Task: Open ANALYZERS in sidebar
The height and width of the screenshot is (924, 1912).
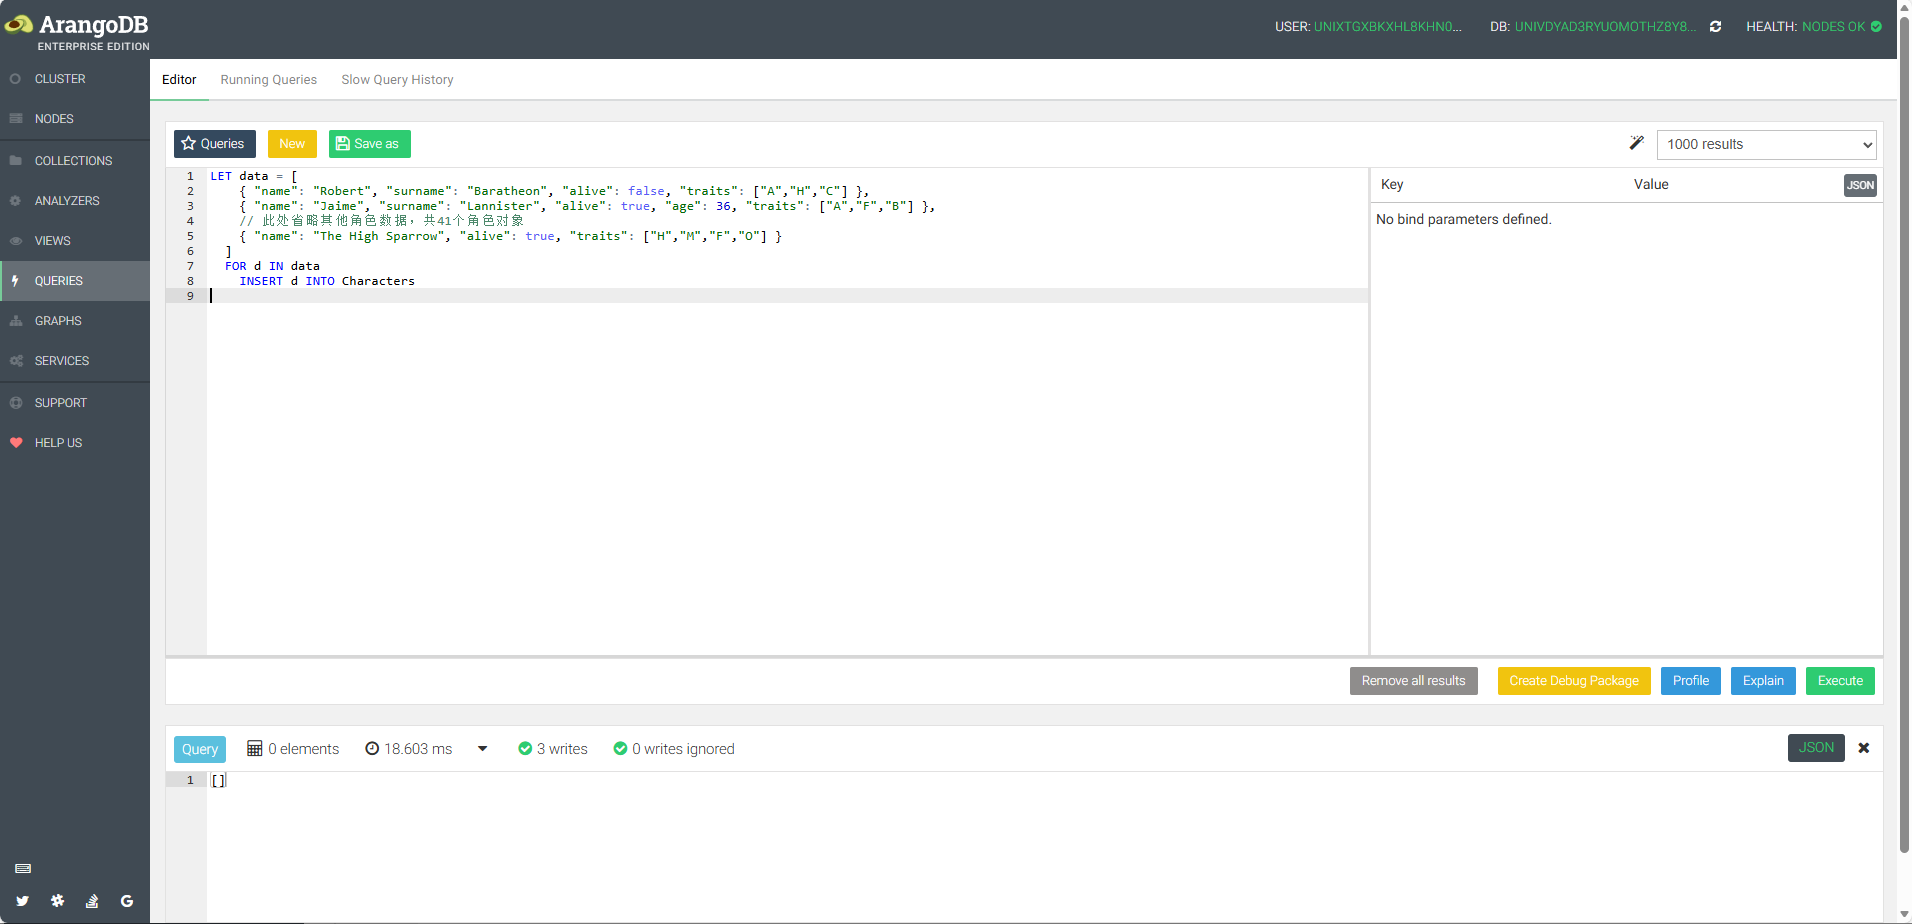Action: [x=75, y=201]
